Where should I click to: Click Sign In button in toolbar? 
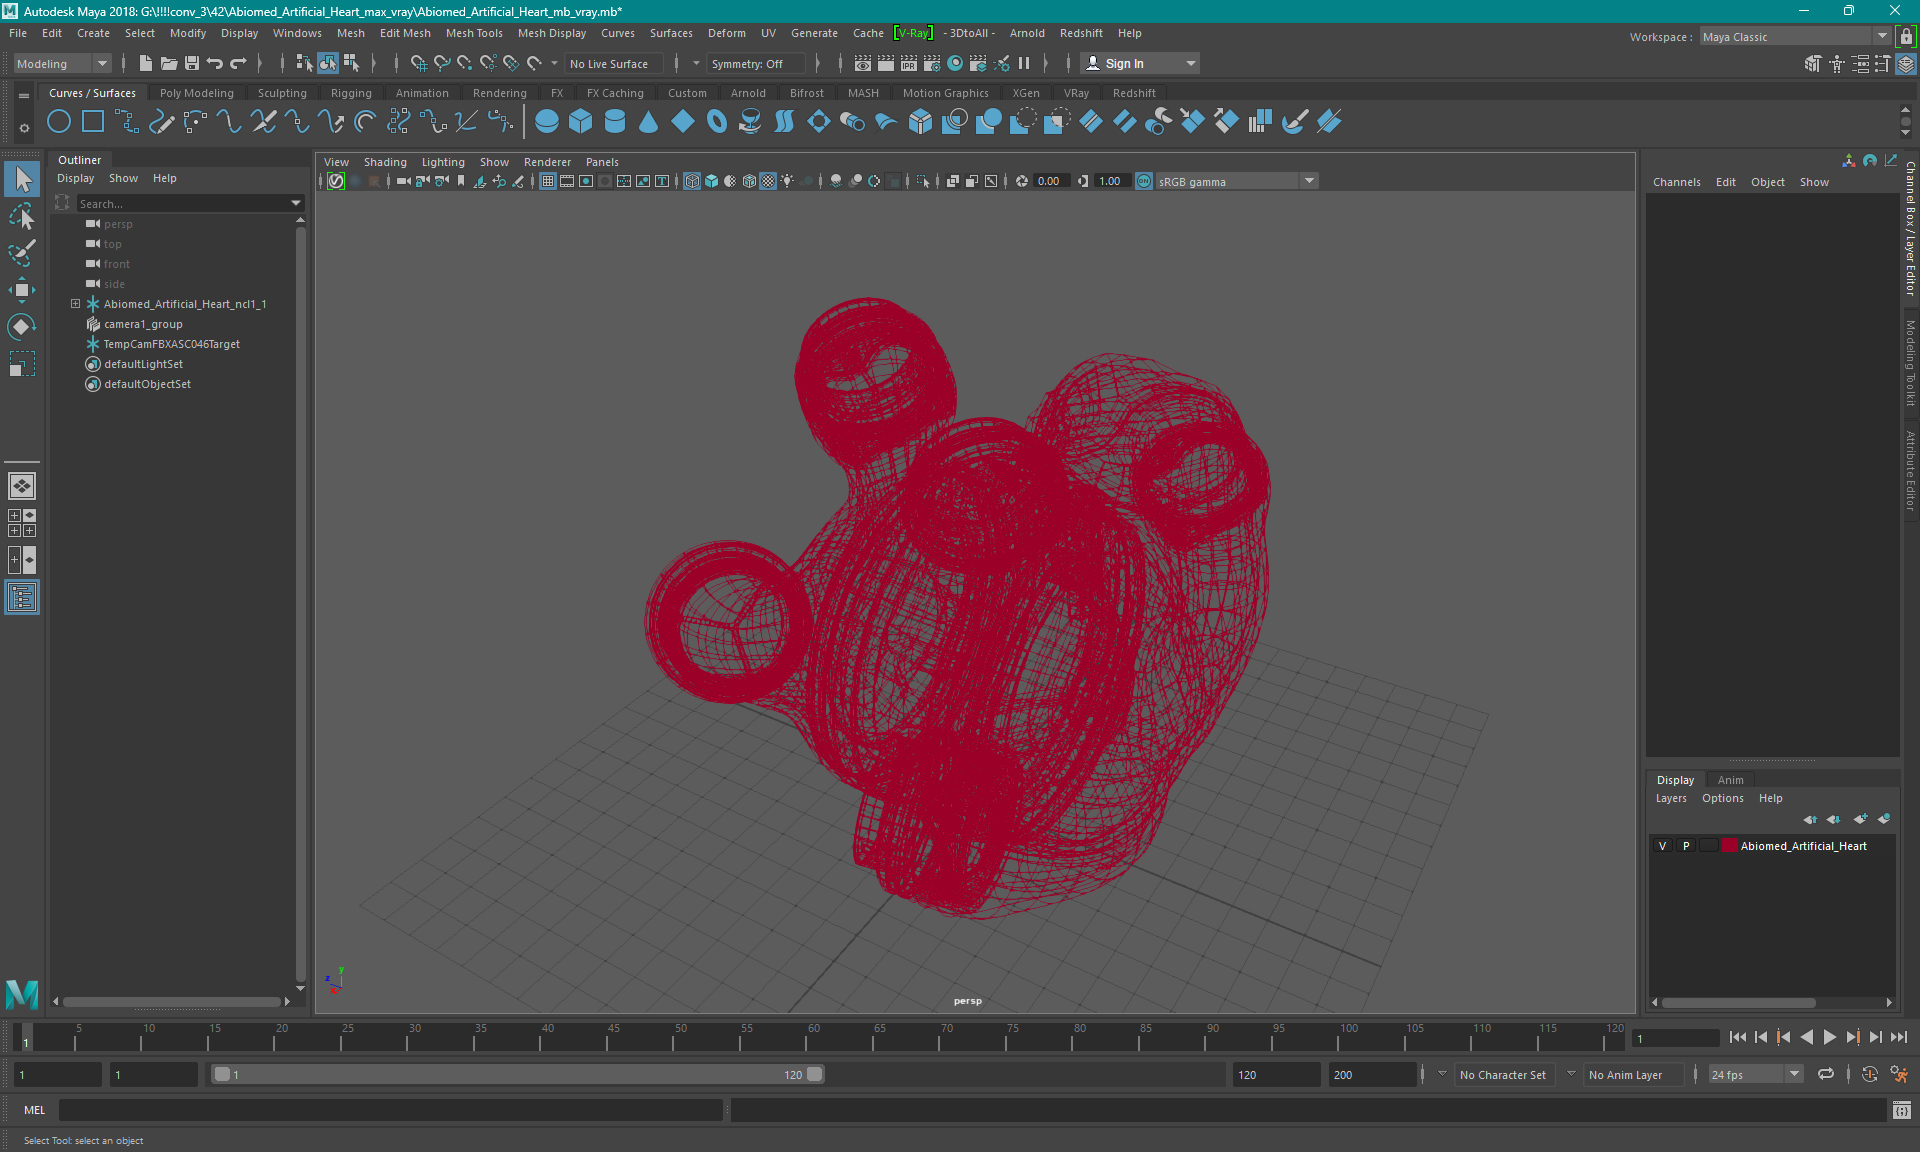tap(1125, 63)
